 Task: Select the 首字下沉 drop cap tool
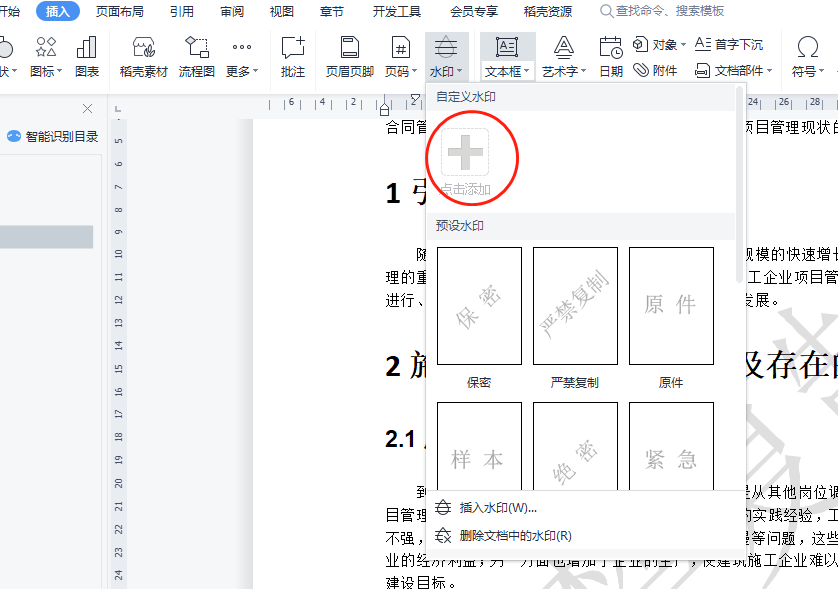tap(729, 44)
